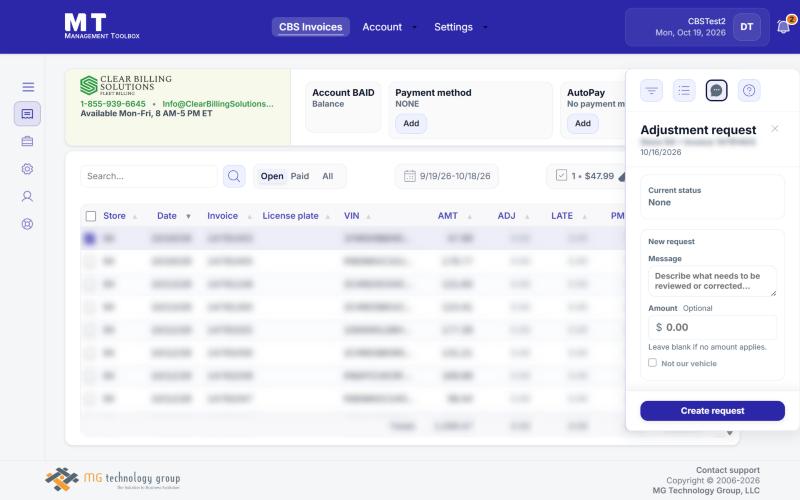Open the gear settings sidebar icon
The image size is (800, 500).
(x=28, y=169)
